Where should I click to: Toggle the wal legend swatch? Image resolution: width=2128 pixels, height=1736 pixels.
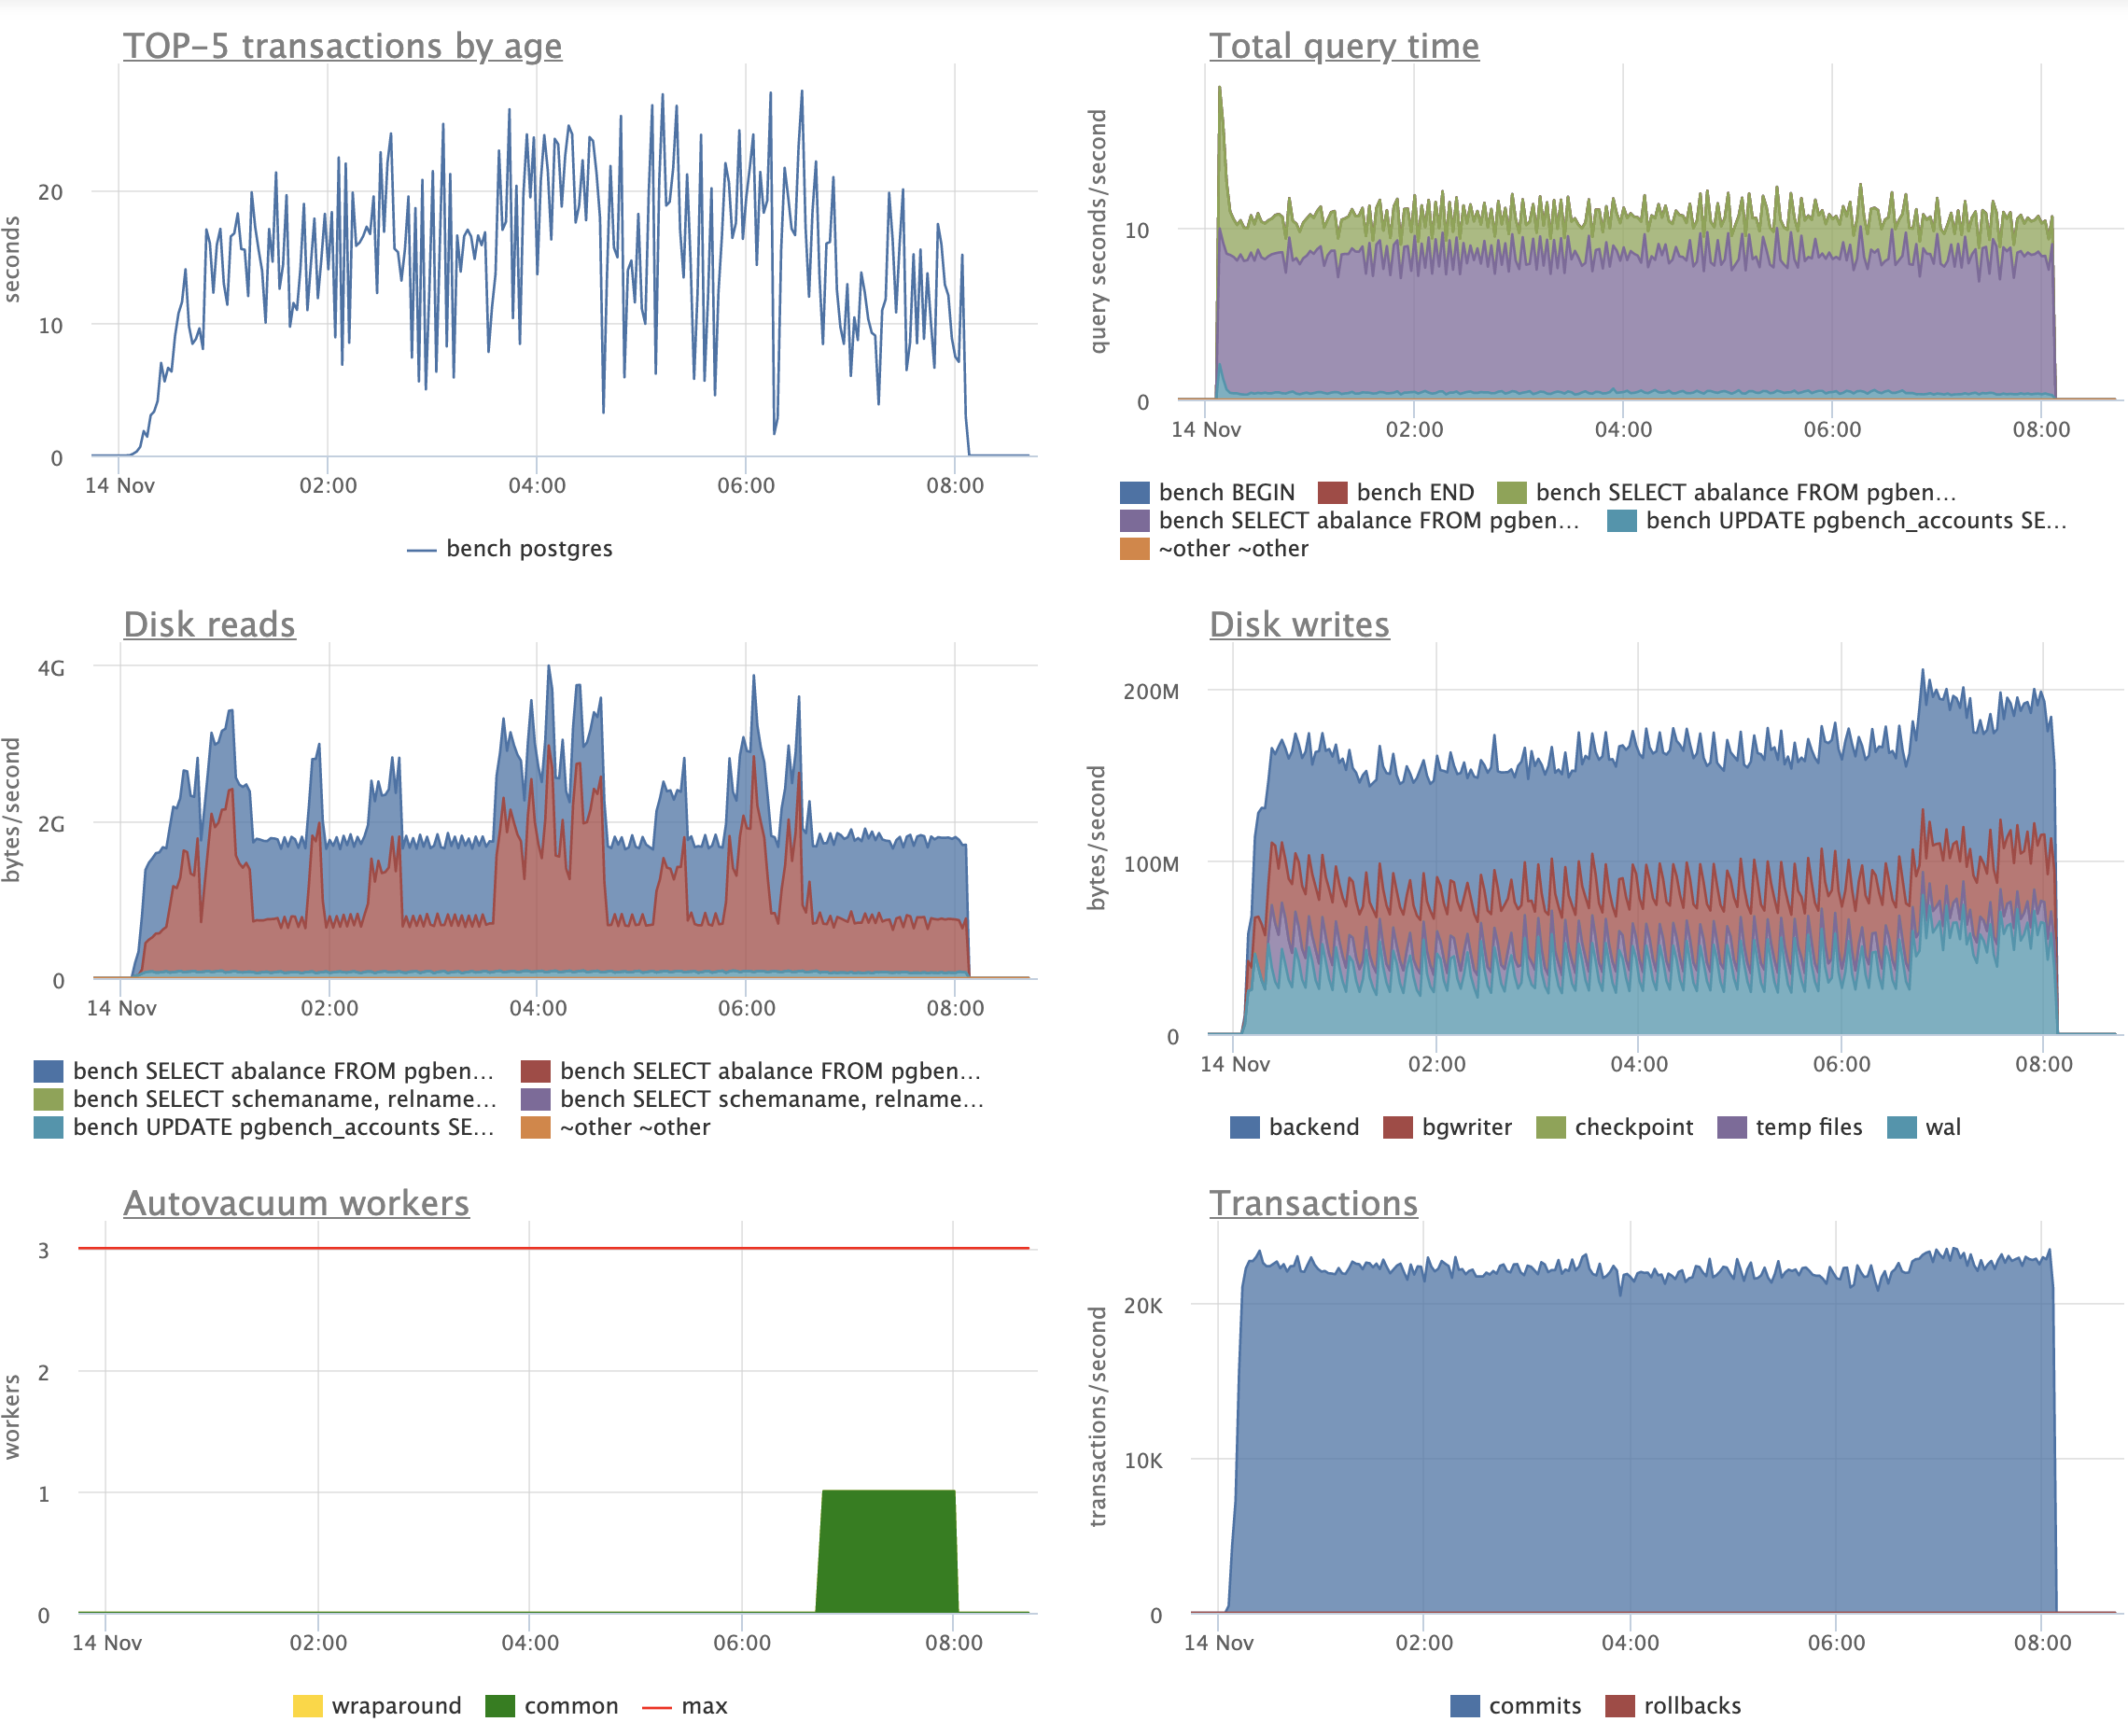1901,1127
